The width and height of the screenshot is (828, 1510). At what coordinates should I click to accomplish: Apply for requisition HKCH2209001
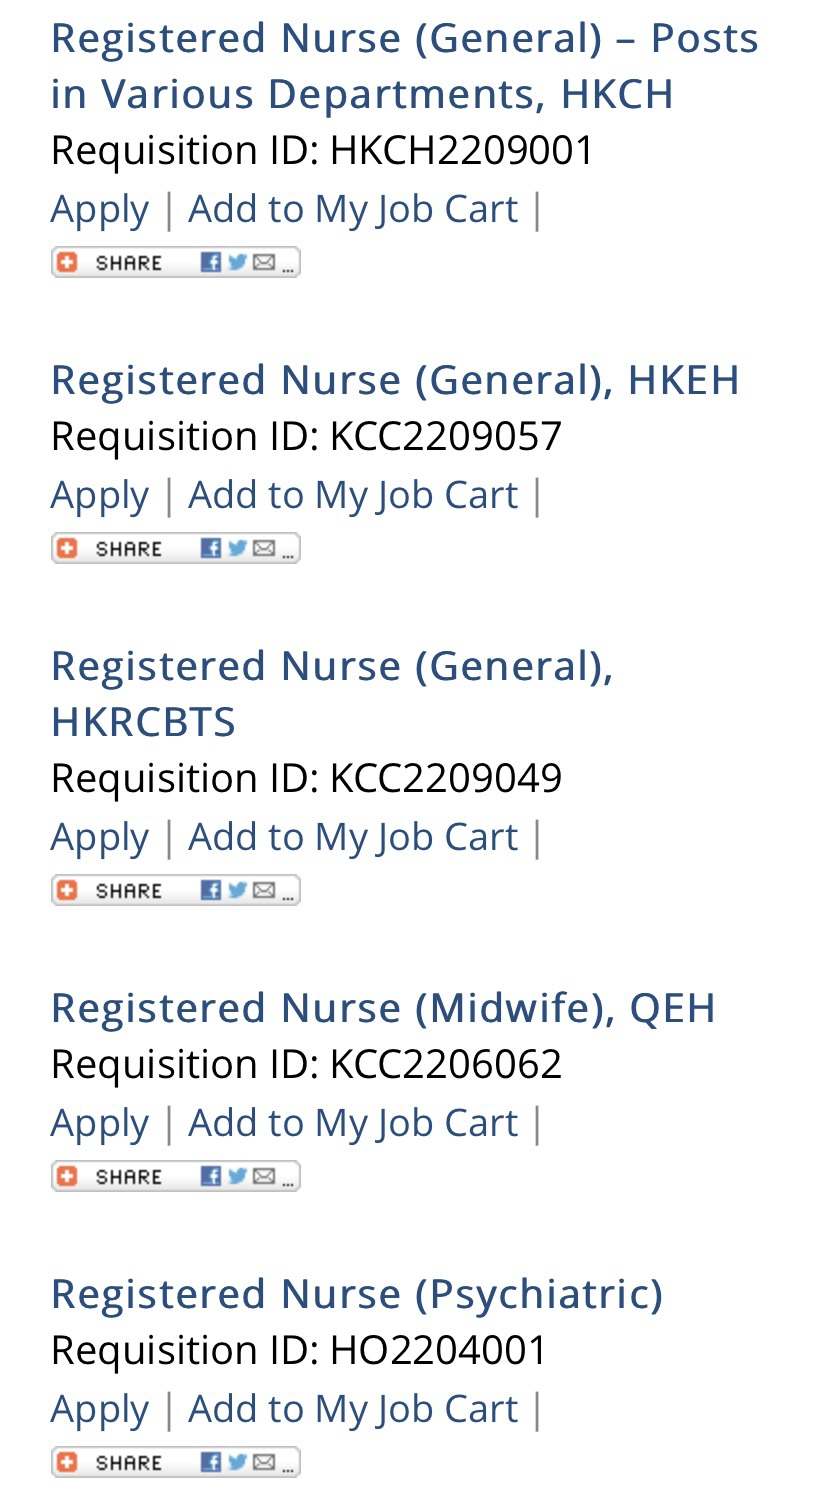[99, 210]
